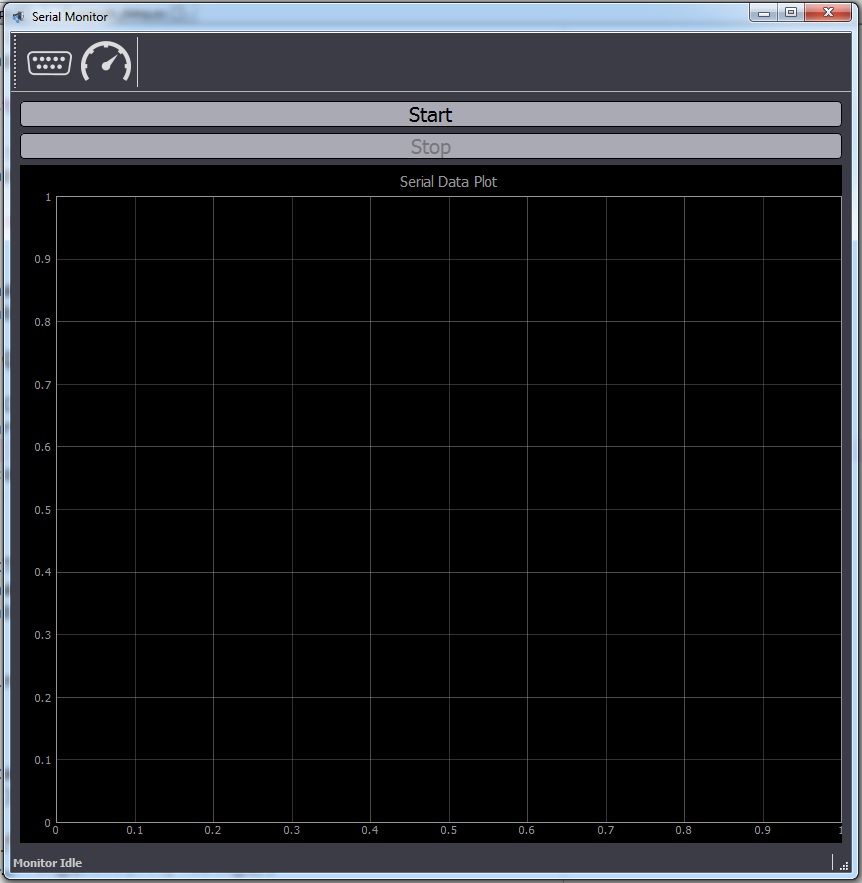Click the y-axis label 0.3
Image resolution: width=862 pixels, height=883 pixels.
pos(42,635)
